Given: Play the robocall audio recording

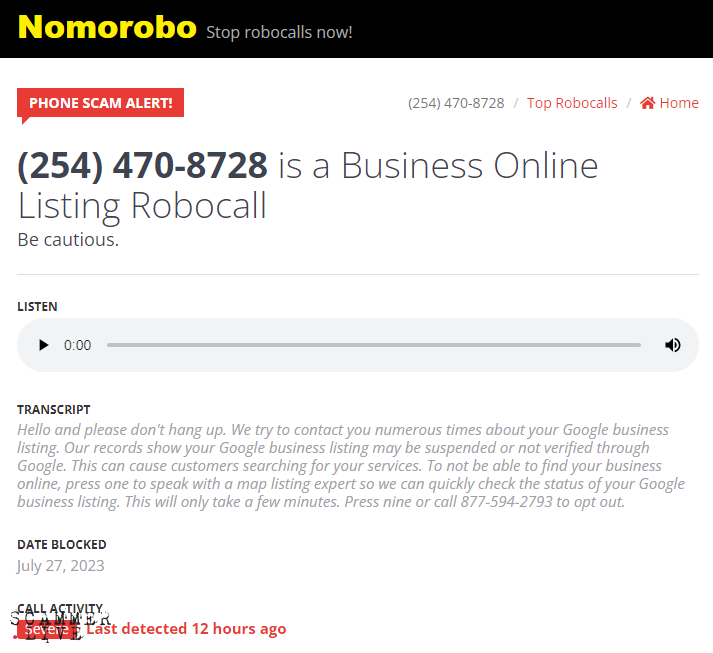Looking at the screenshot, I should [44, 345].
